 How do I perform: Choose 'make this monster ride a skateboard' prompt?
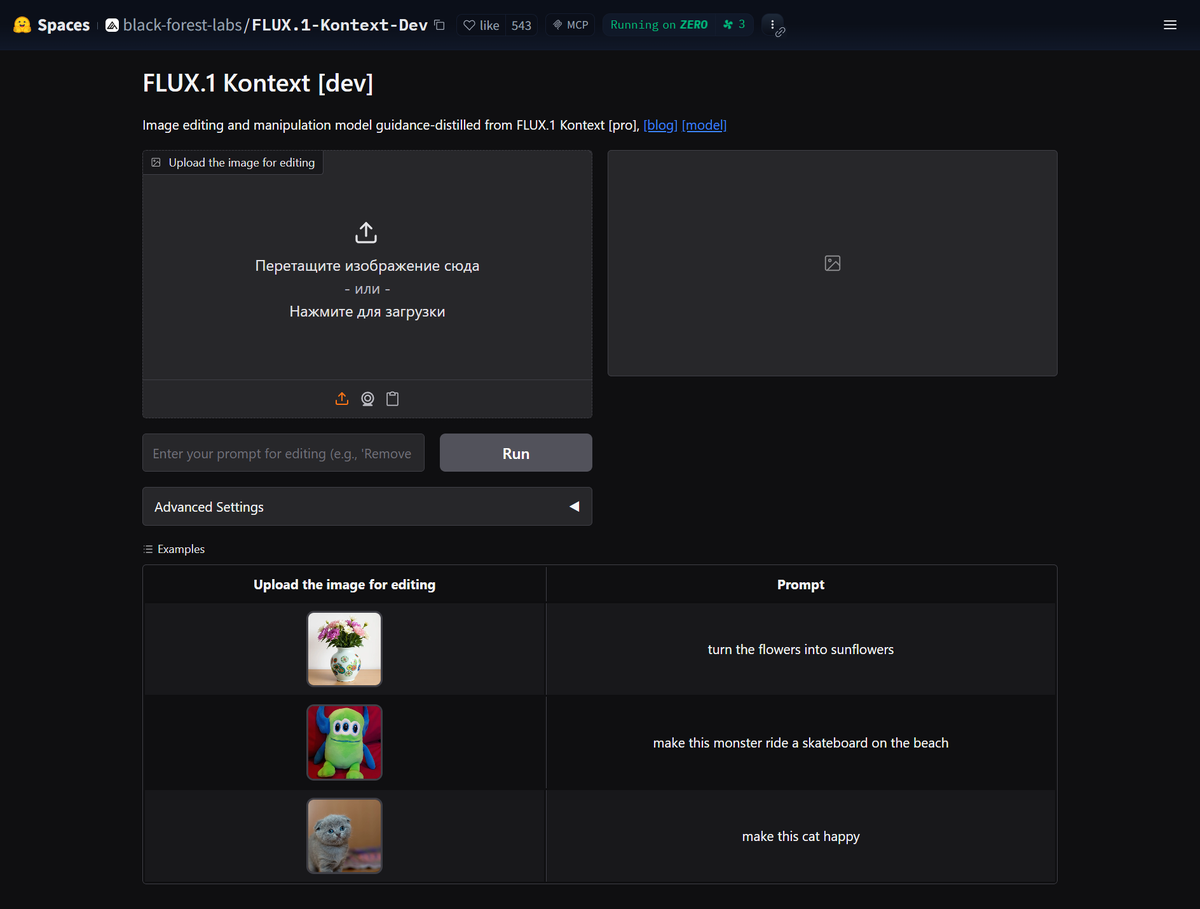click(x=801, y=743)
